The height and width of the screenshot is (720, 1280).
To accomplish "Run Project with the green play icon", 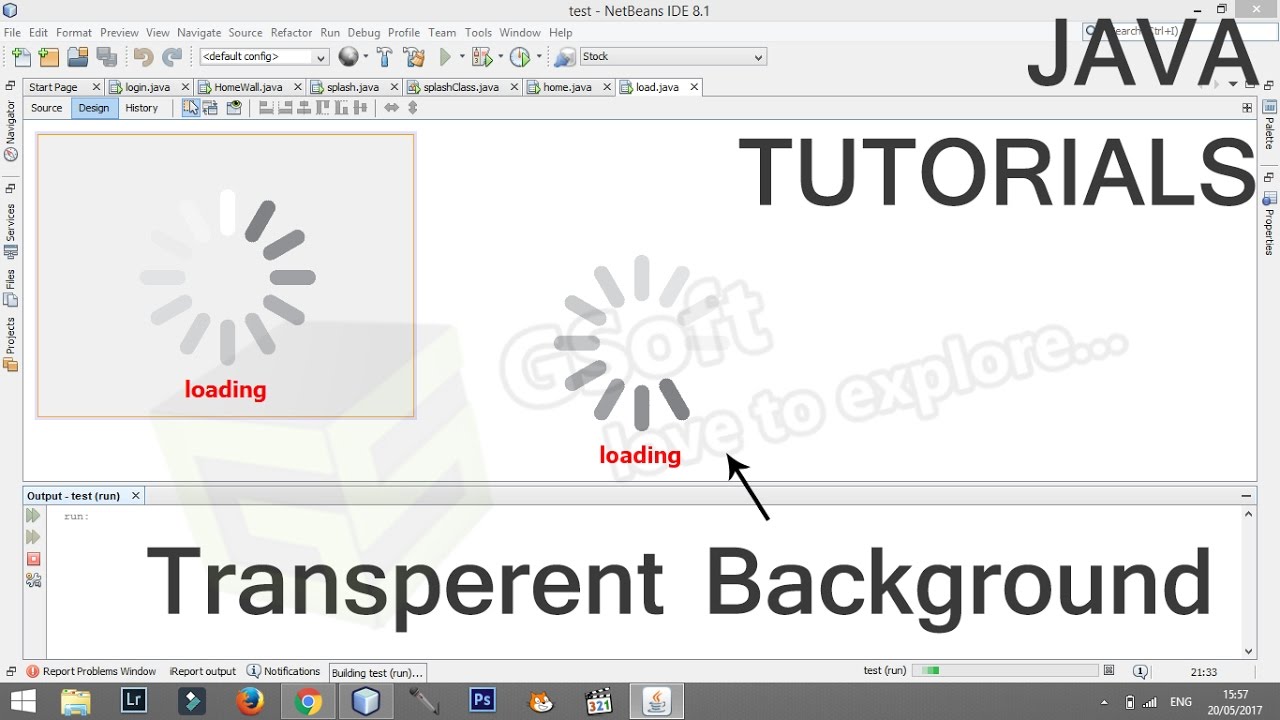I will [x=445, y=57].
